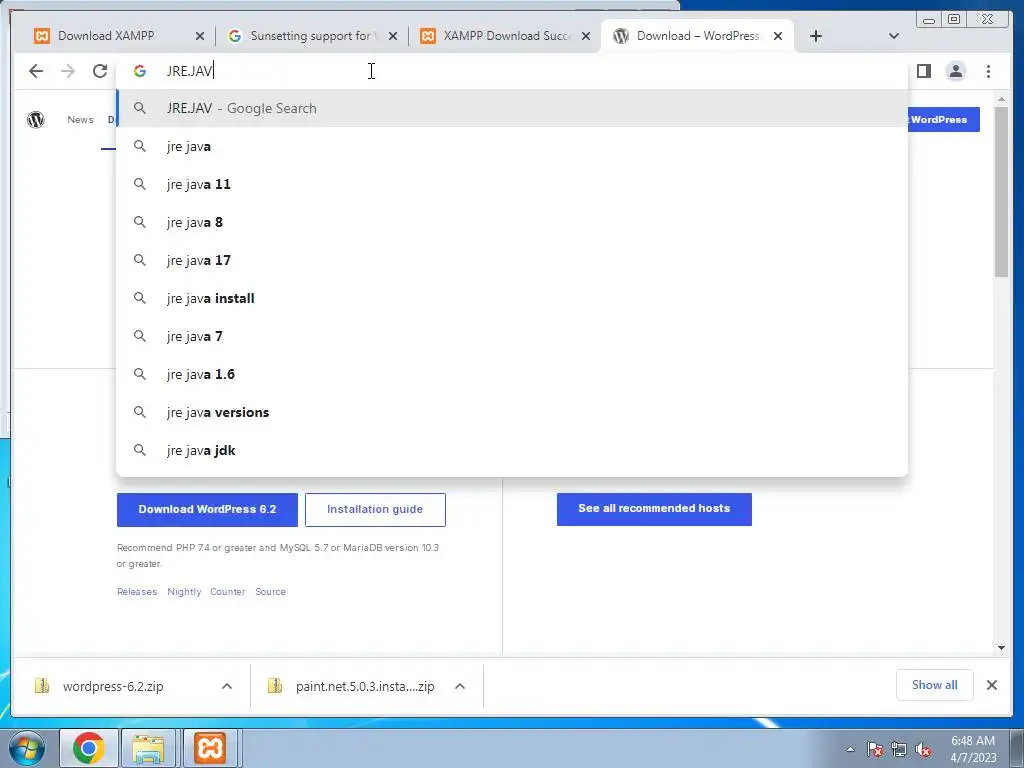The image size is (1024, 768).
Task: Choose the "jre java install" suggestion
Action: (x=512, y=298)
